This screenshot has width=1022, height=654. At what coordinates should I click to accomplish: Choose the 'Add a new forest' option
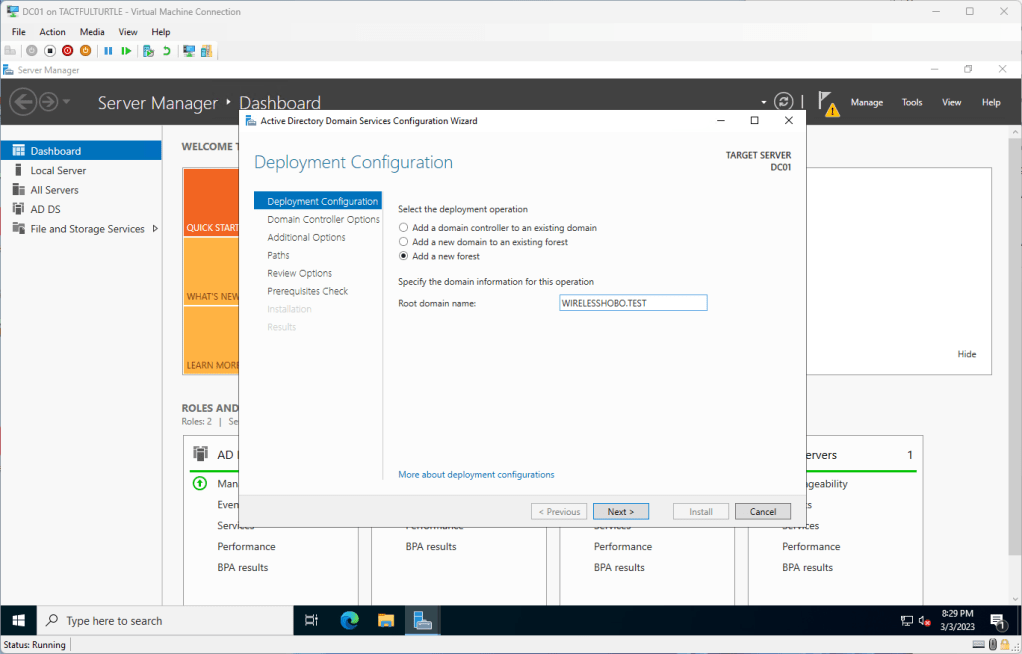coord(403,257)
